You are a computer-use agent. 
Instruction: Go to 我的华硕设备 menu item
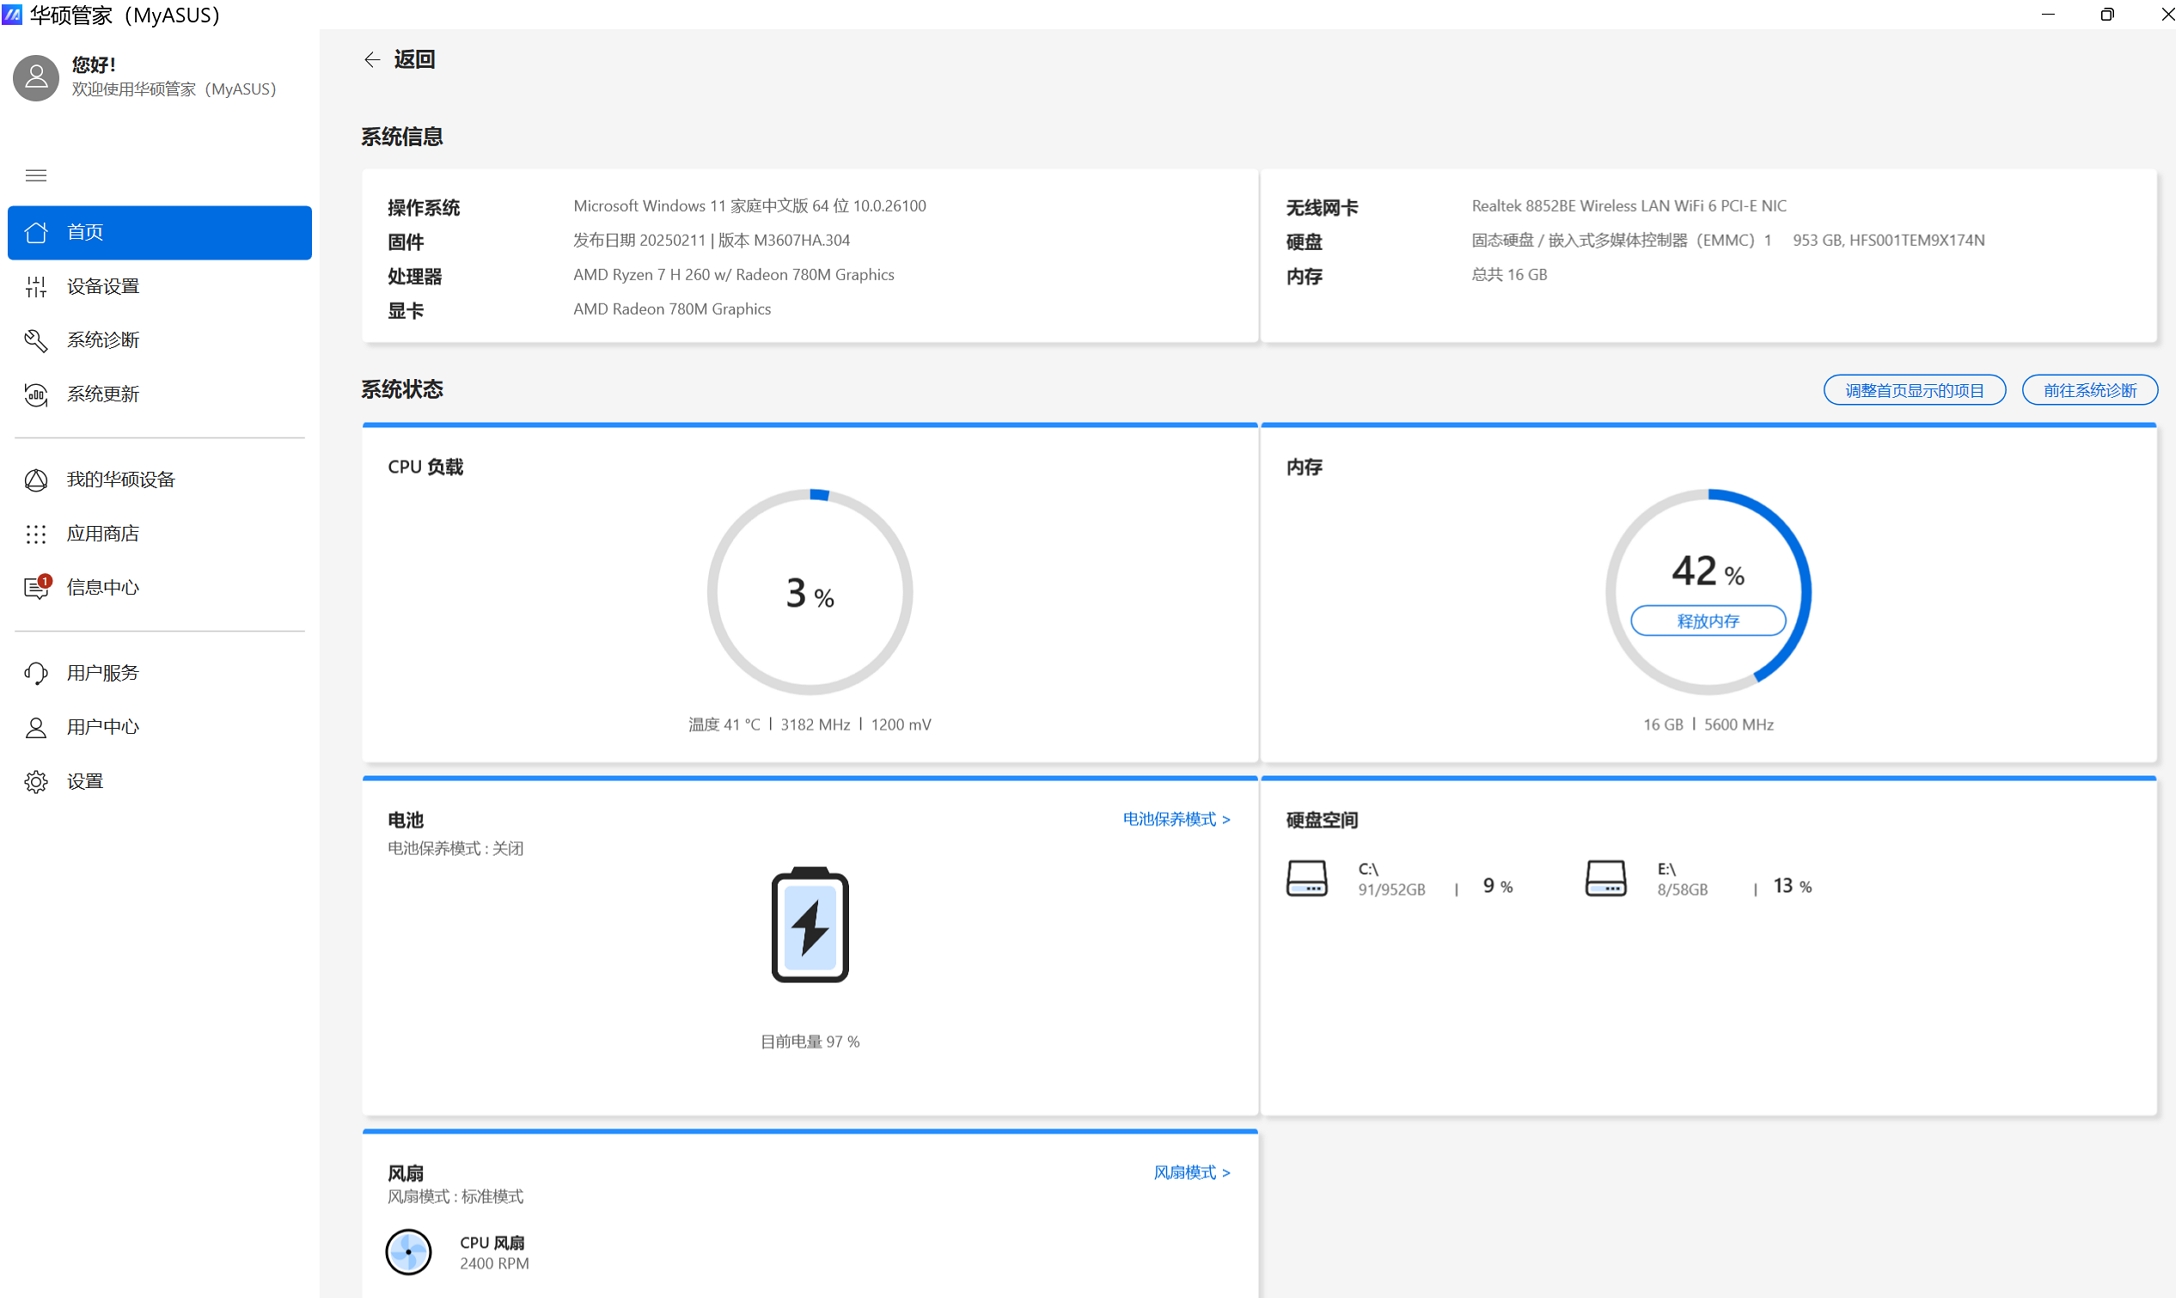click(x=120, y=480)
